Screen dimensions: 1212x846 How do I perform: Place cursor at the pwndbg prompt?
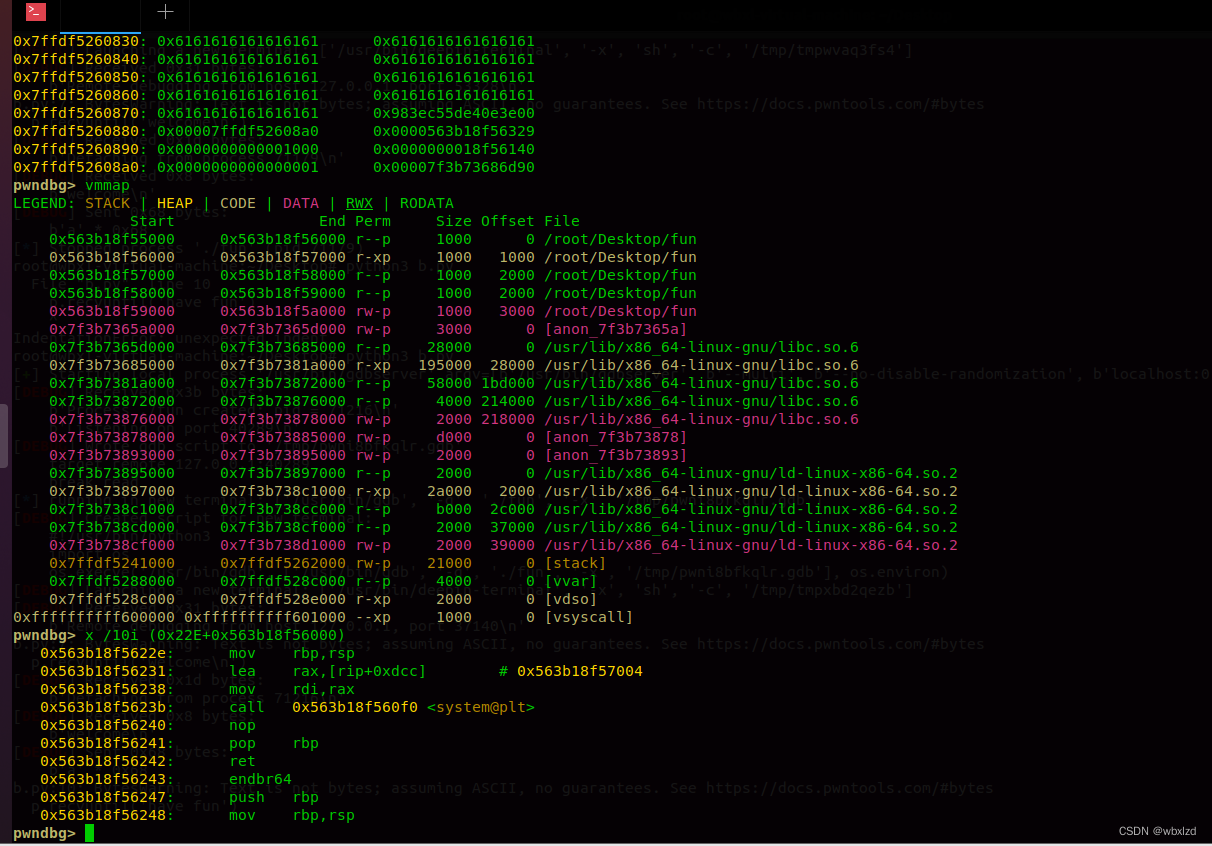pyautogui.click(x=45, y=833)
